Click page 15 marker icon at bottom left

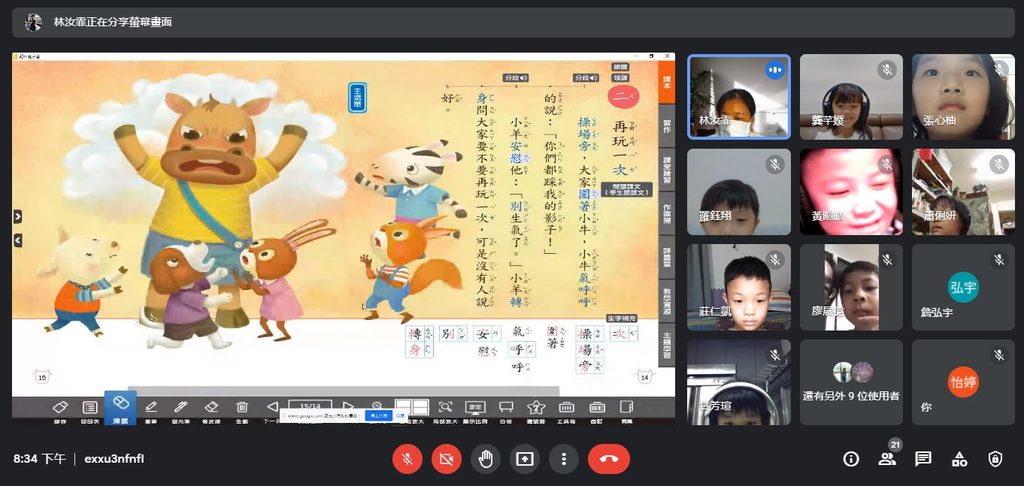[x=42, y=376]
